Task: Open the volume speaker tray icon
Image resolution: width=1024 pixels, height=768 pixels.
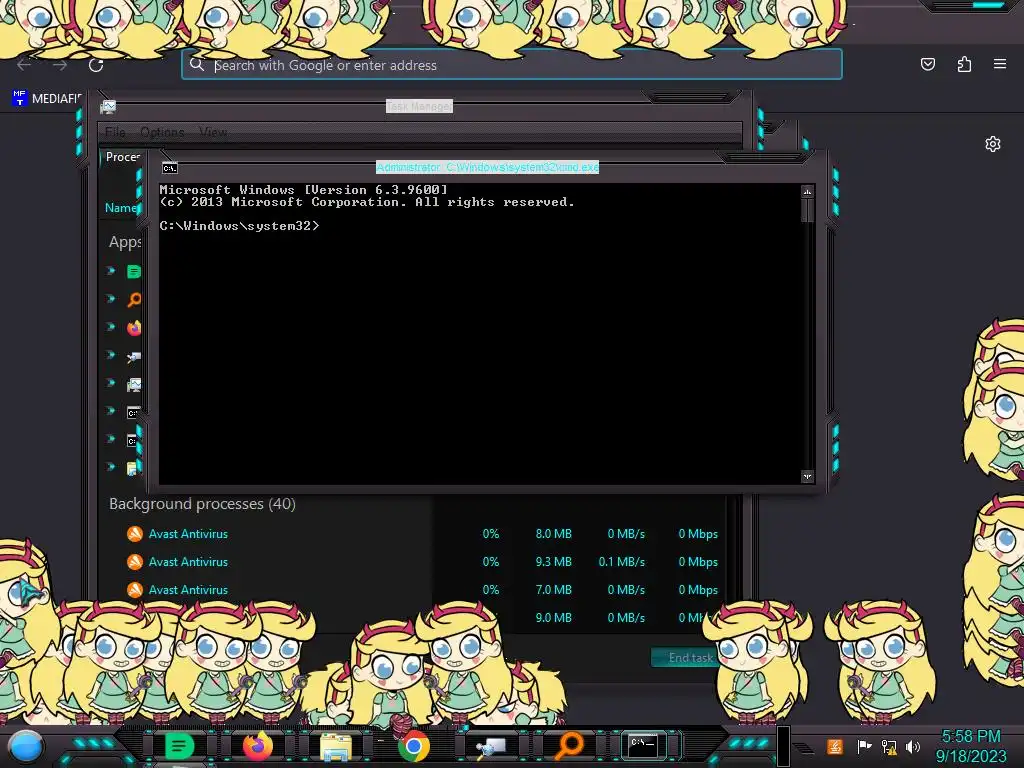Action: [913, 746]
